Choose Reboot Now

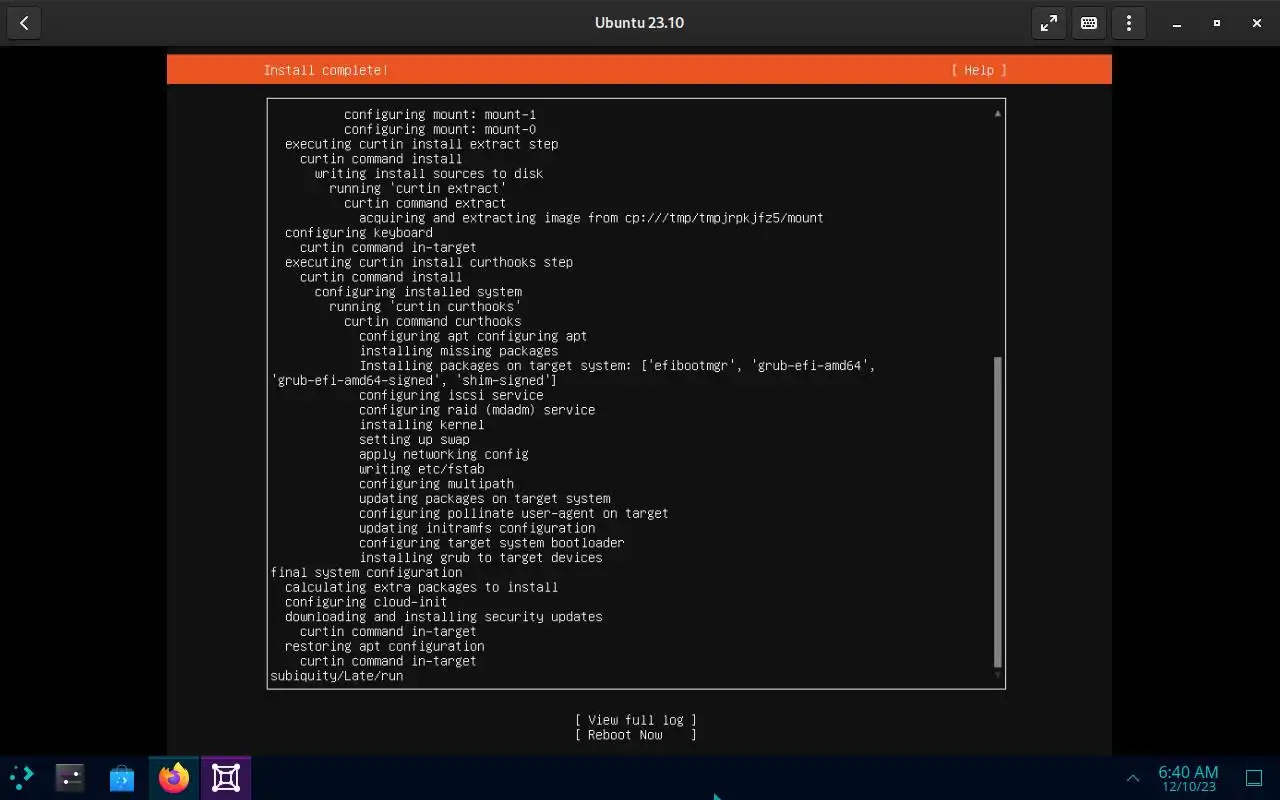point(636,735)
